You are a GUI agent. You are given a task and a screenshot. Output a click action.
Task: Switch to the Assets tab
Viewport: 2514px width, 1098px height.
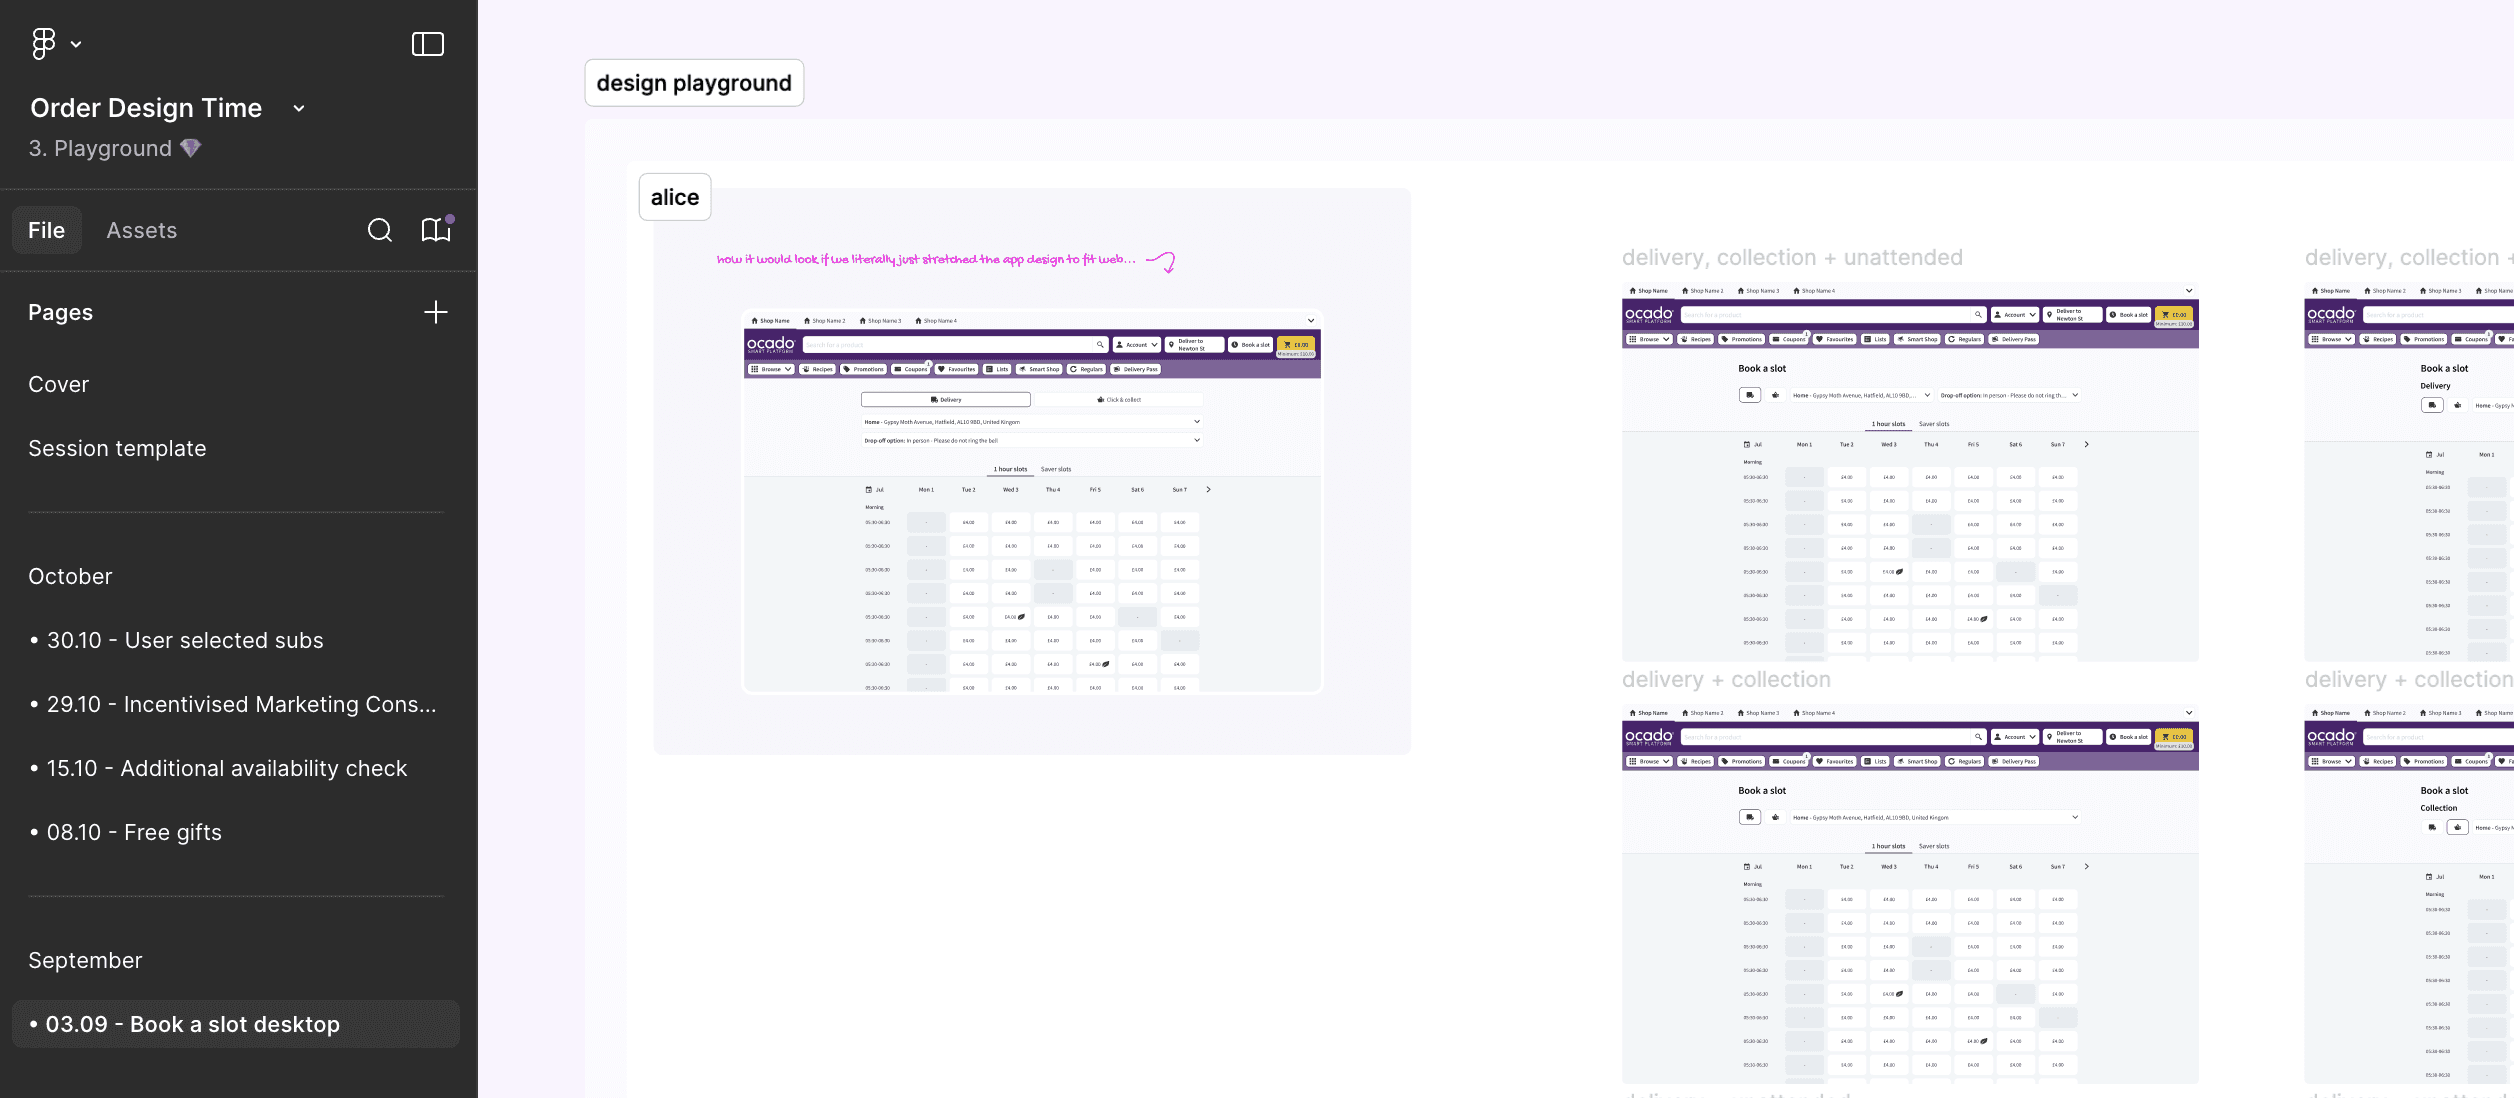pyautogui.click(x=142, y=230)
